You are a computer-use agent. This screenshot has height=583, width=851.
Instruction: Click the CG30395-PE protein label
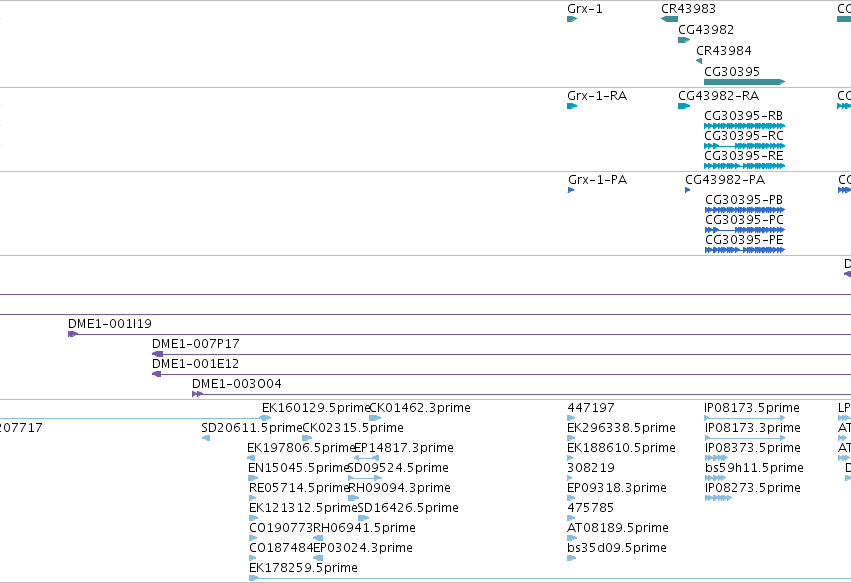tap(744, 240)
